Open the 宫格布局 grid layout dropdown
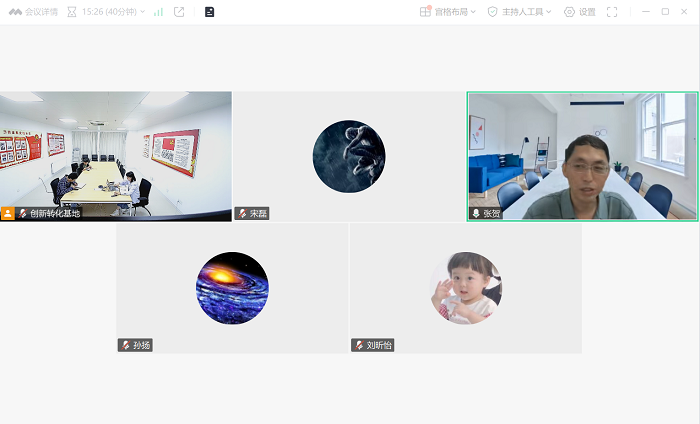Image resolution: width=700 pixels, height=424 pixels. click(448, 12)
